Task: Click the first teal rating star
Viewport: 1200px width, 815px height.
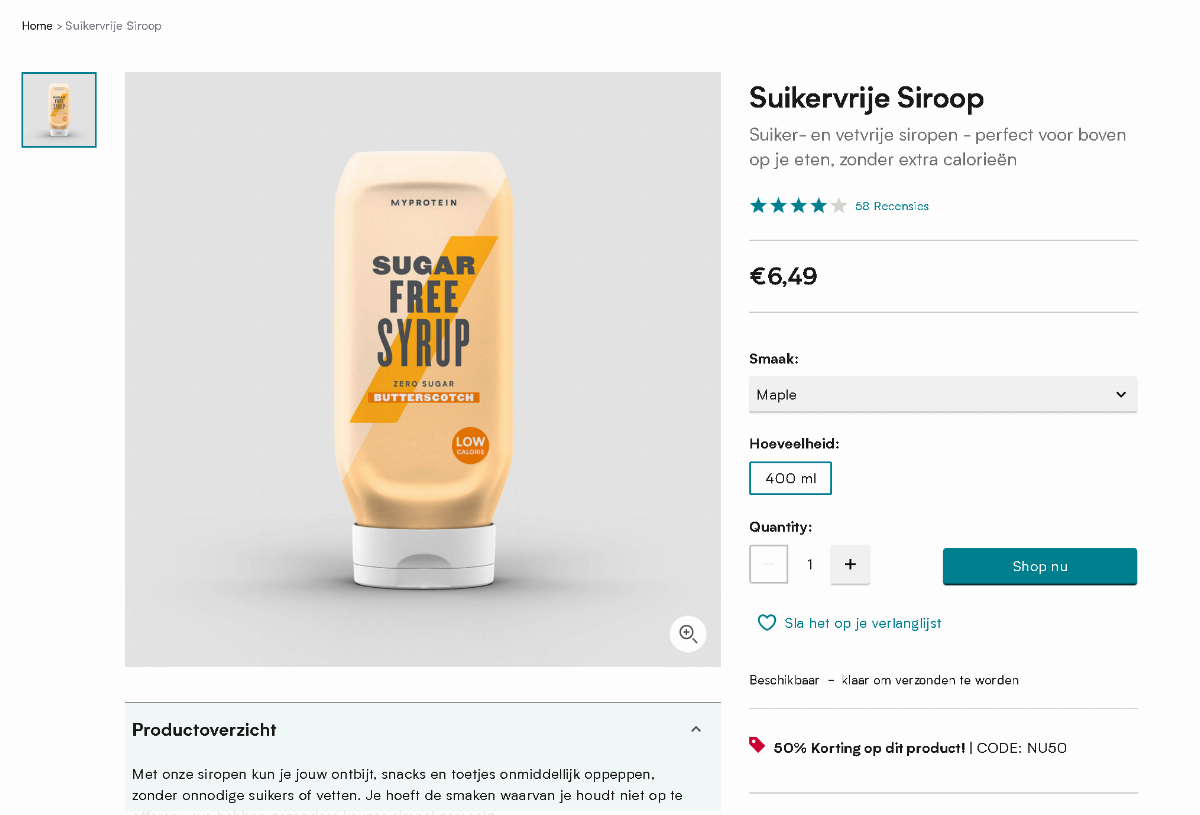Action: pos(758,206)
